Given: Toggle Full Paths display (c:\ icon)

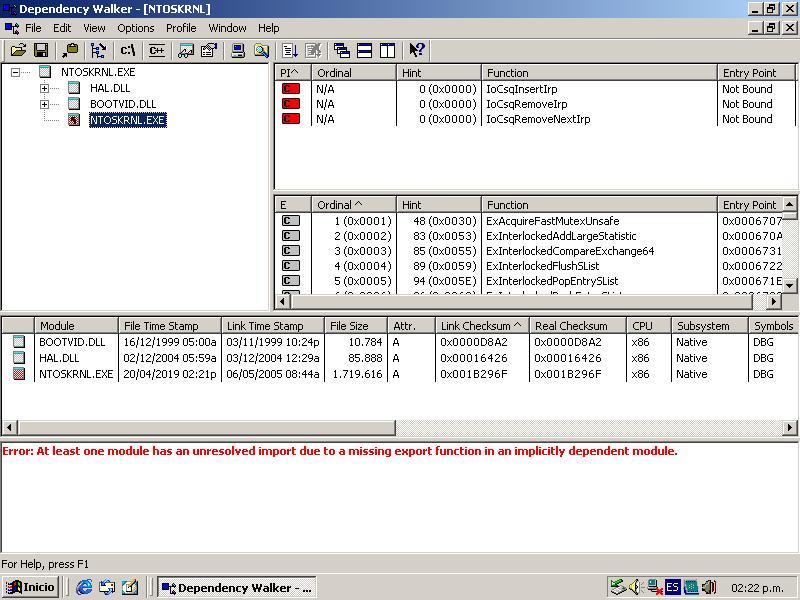Looking at the screenshot, I should 128,50.
